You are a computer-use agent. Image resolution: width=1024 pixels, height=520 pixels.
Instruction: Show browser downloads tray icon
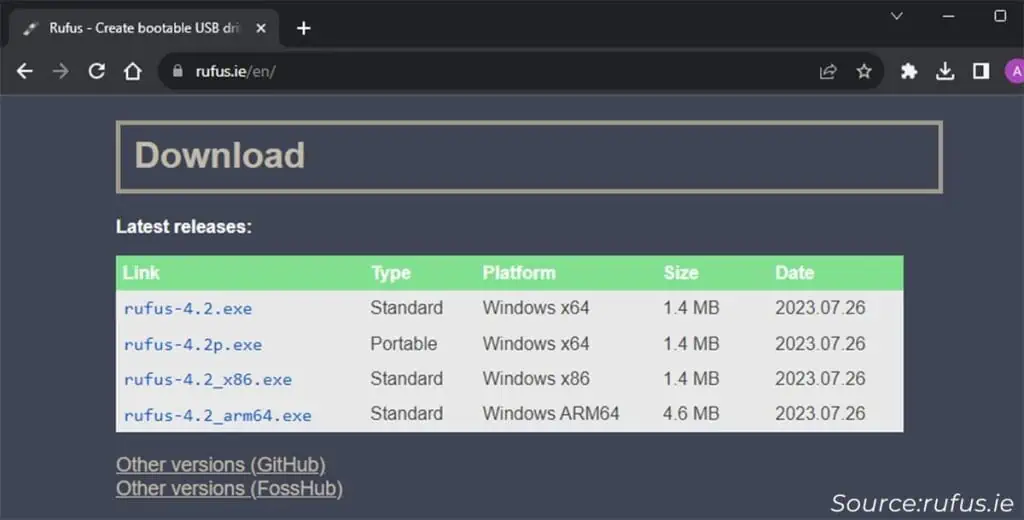tap(945, 71)
